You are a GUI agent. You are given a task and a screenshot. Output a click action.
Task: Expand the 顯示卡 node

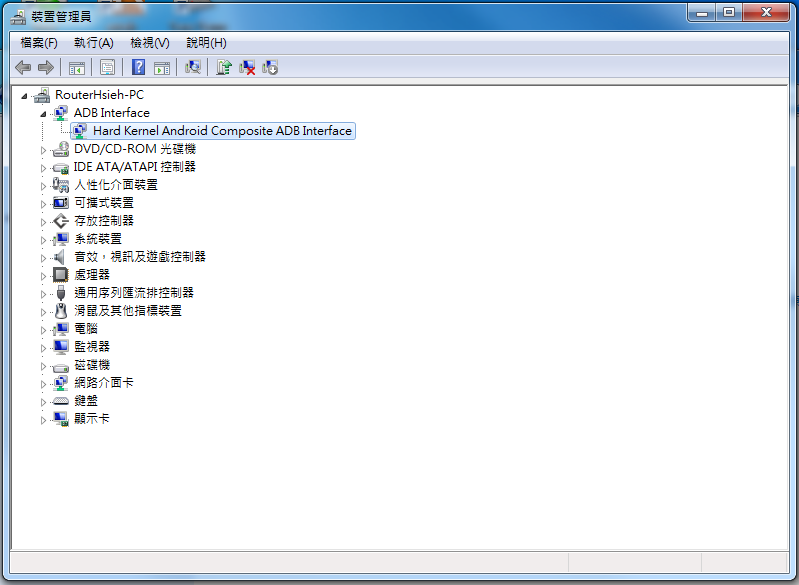[x=43, y=420]
